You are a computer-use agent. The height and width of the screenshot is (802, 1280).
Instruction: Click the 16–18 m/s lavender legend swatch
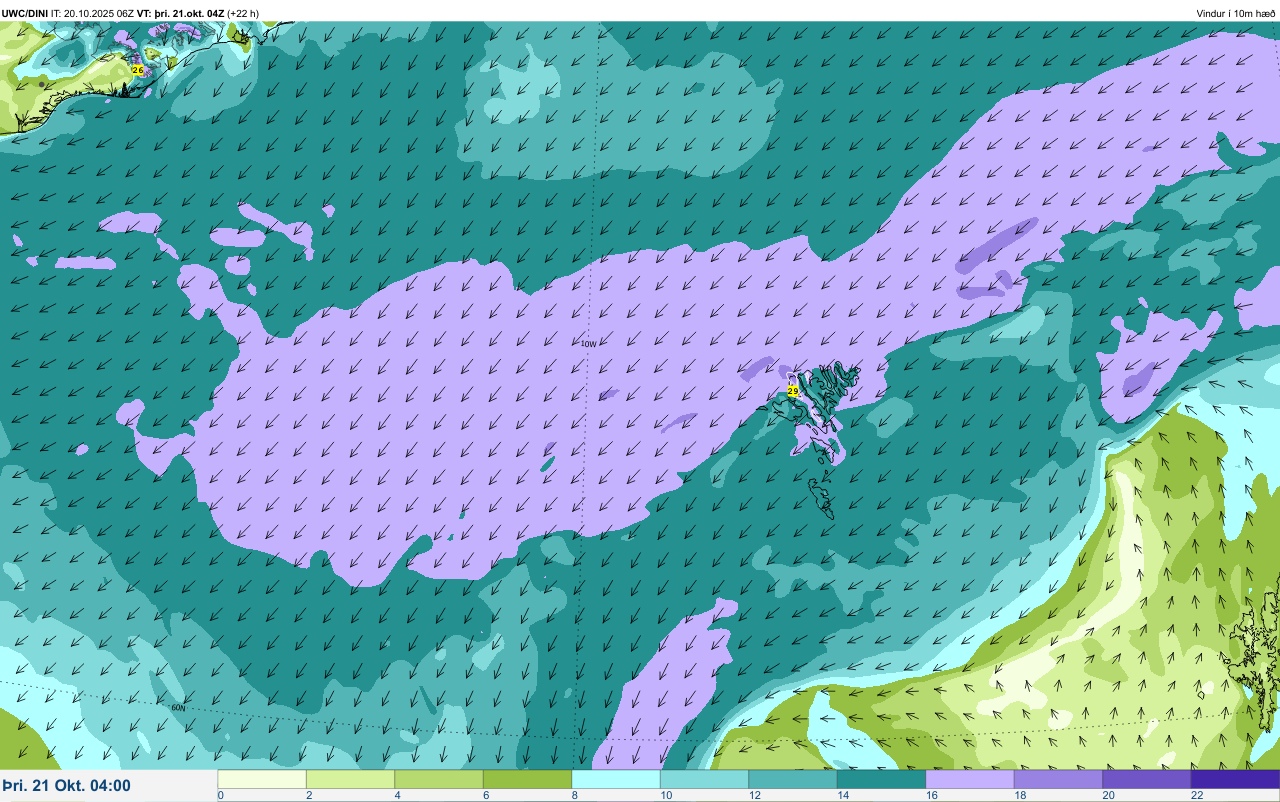point(970,779)
